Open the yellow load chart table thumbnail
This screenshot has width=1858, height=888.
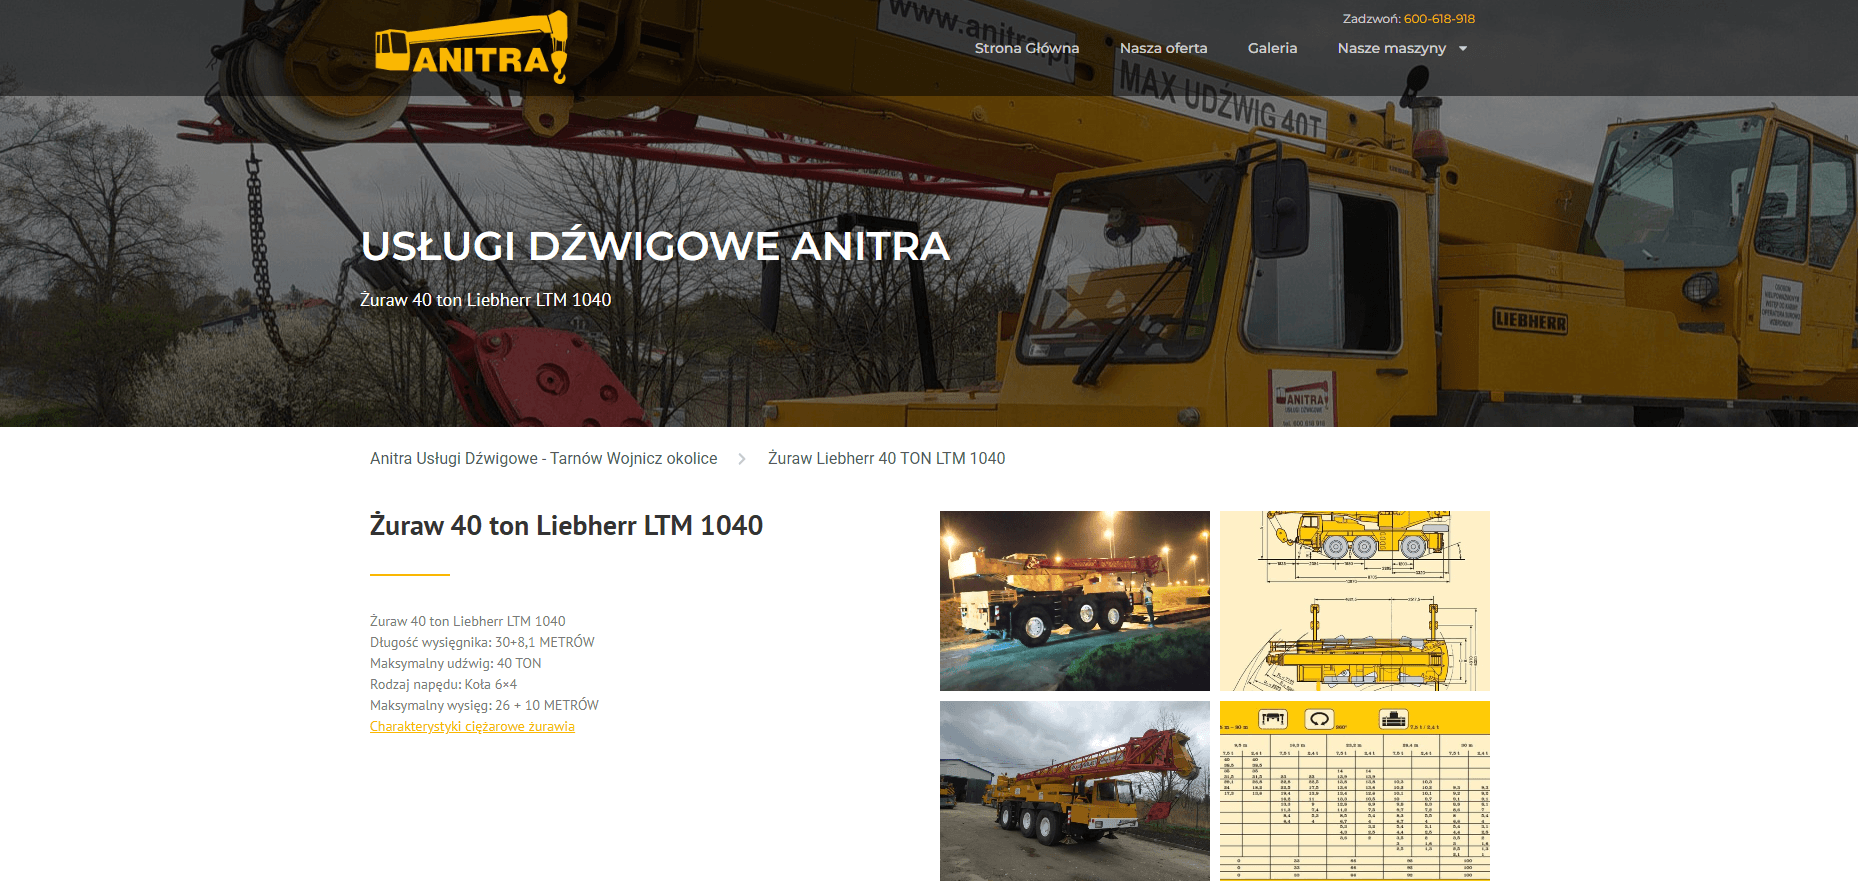[x=1355, y=791]
